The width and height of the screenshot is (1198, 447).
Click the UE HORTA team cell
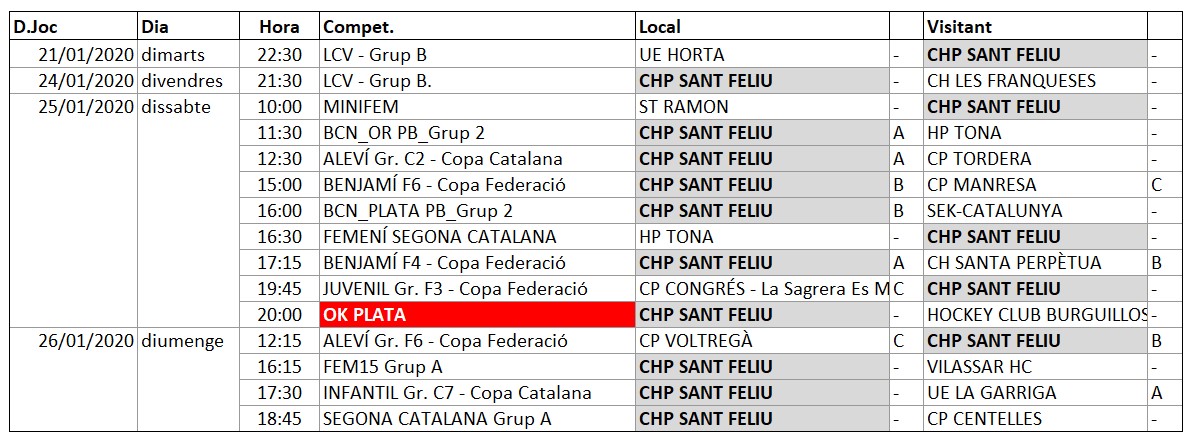point(762,55)
